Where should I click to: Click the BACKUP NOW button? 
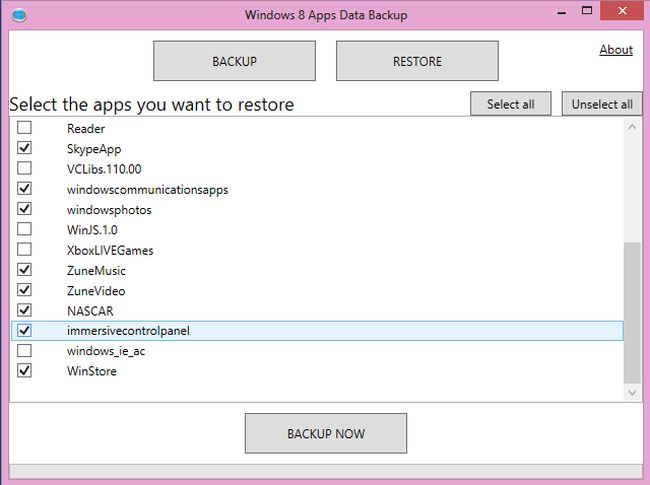click(x=326, y=434)
